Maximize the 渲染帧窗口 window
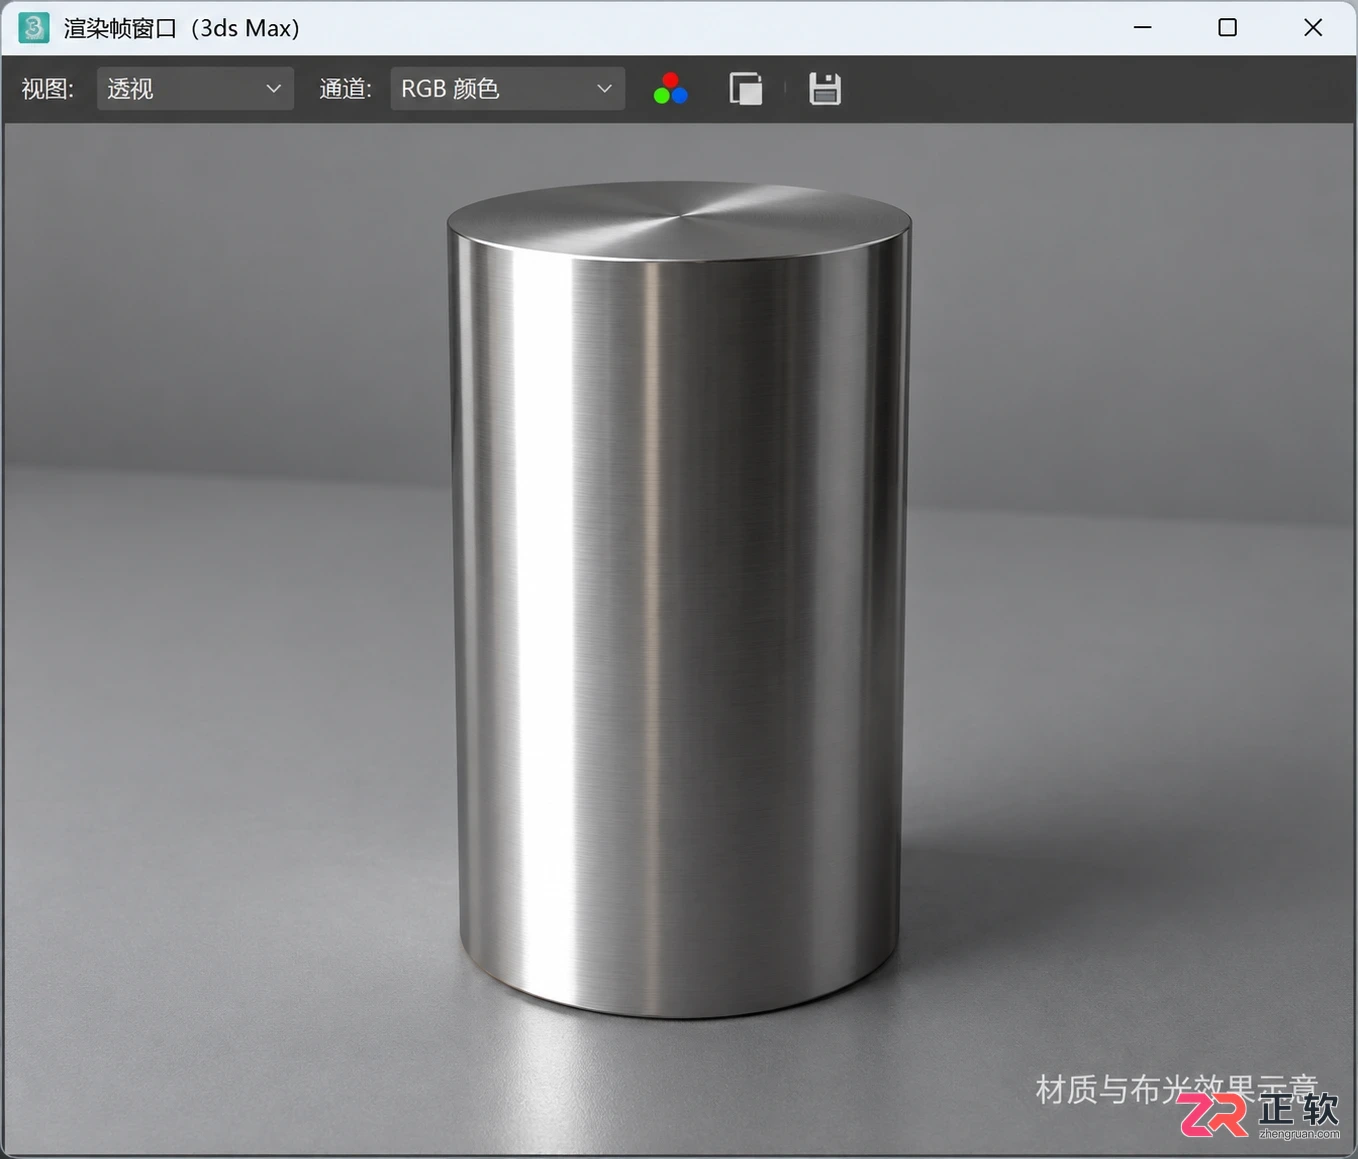1358x1159 pixels. 1228,28
